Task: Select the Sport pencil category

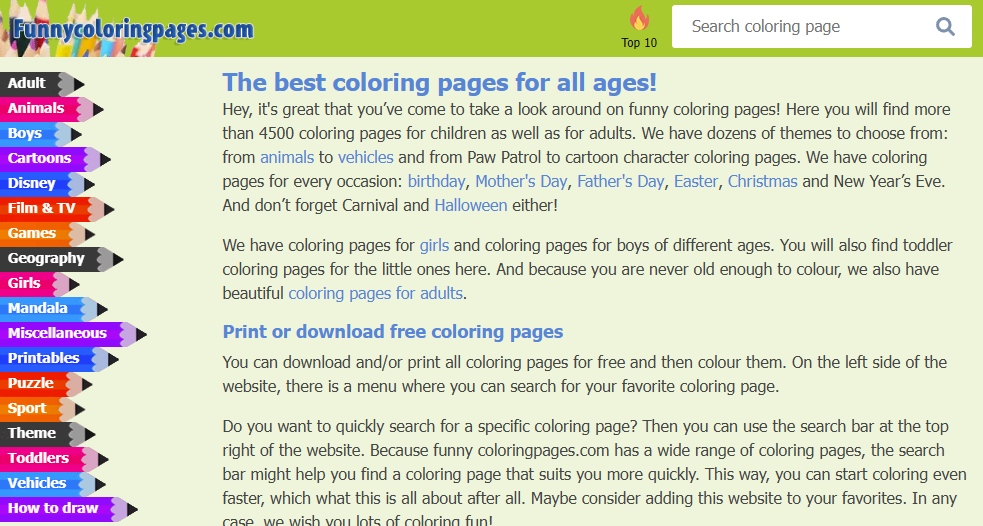Action: click(42, 409)
